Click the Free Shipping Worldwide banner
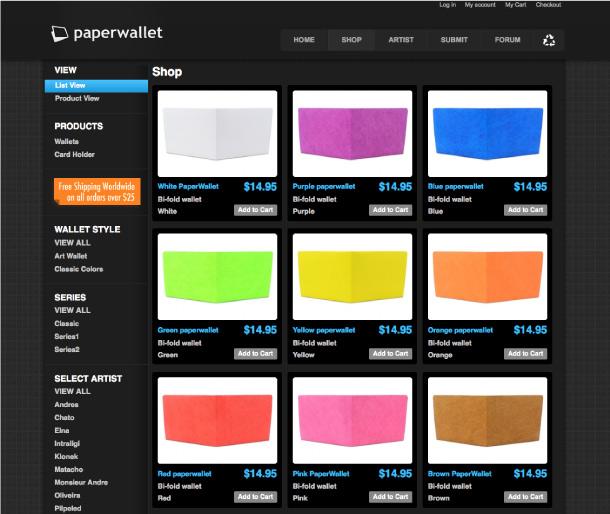610x514 pixels. point(97,191)
